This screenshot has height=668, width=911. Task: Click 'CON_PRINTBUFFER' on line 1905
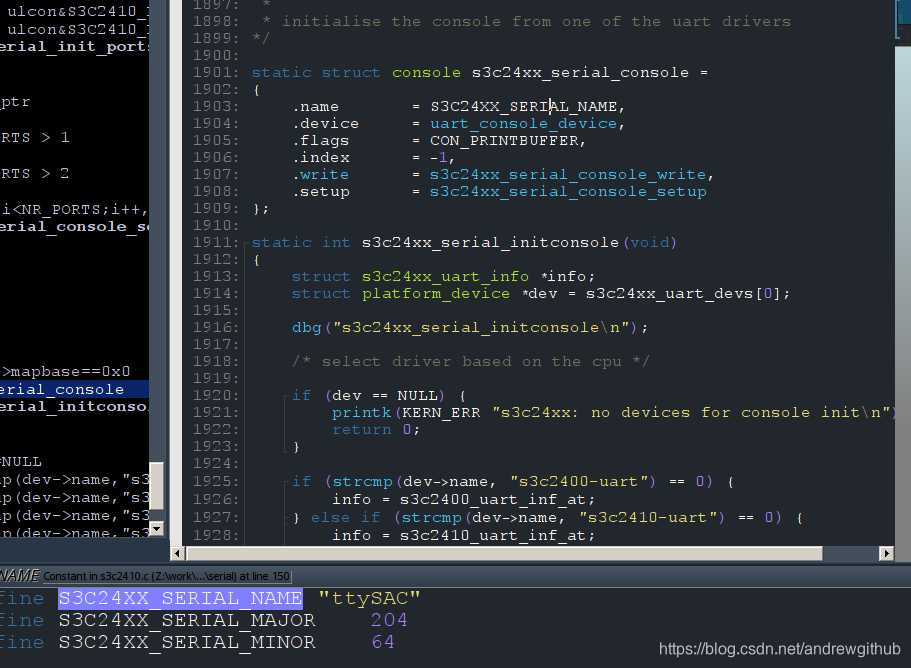[x=504, y=141]
